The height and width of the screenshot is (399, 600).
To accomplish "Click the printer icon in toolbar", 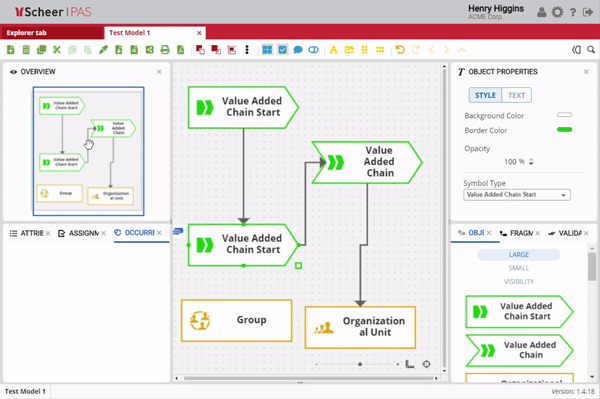I will pos(165,50).
